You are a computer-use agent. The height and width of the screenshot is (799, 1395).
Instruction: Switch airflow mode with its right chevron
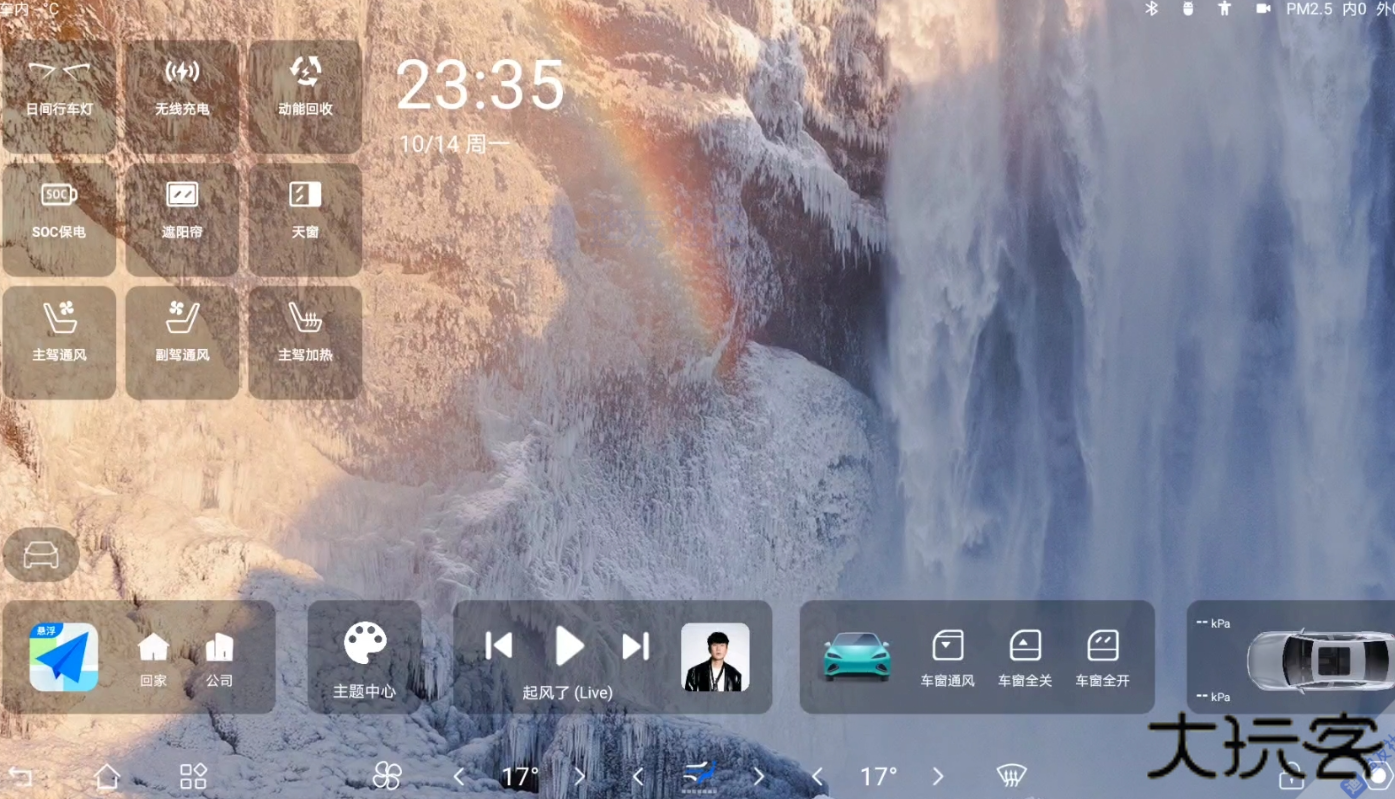tap(759, 776)
